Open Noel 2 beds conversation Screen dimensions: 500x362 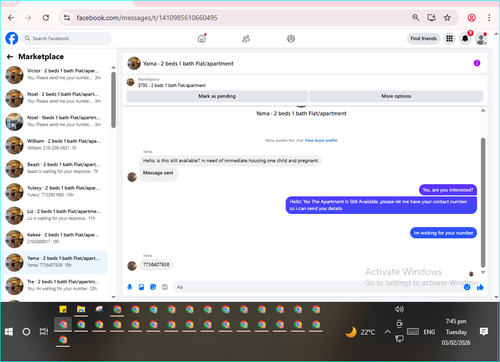tap(55, 98)
